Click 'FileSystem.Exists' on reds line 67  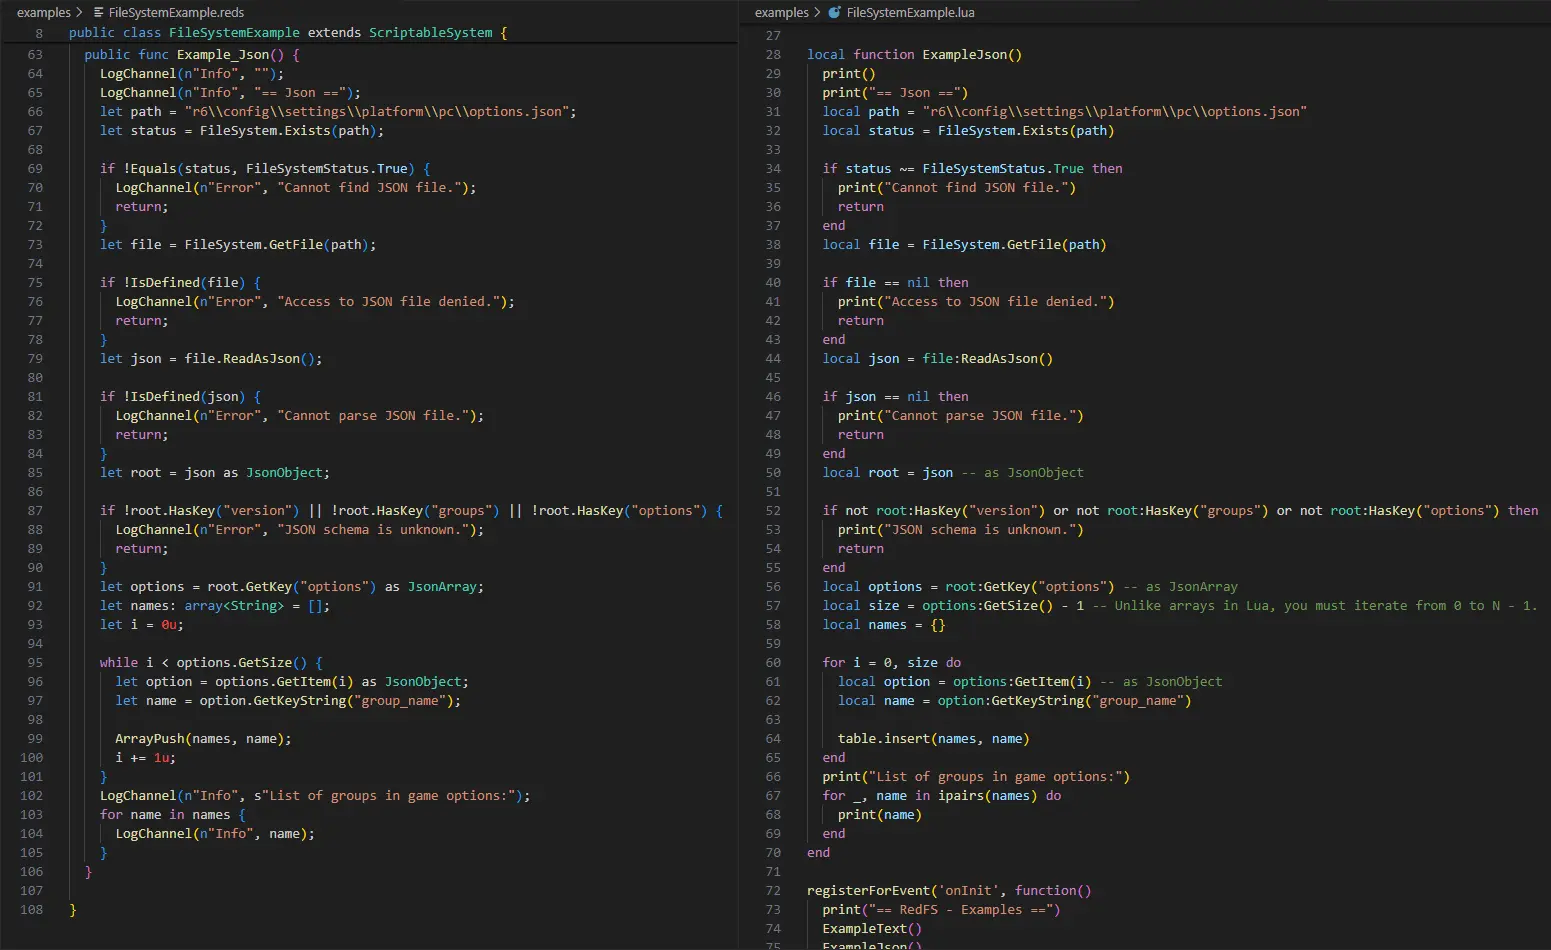(x=265, y=131)
